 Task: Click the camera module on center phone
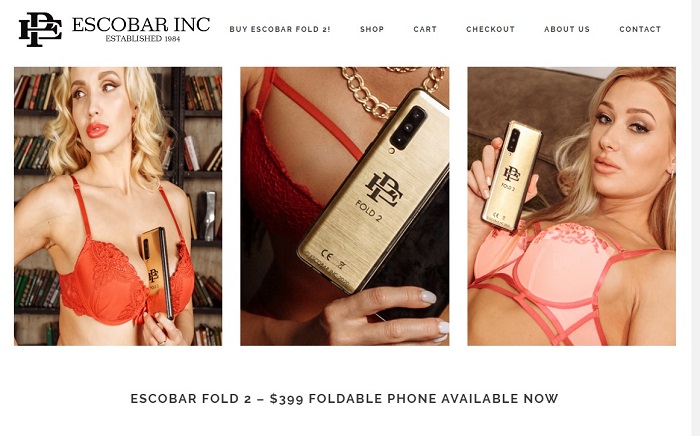tap(408, 128)
